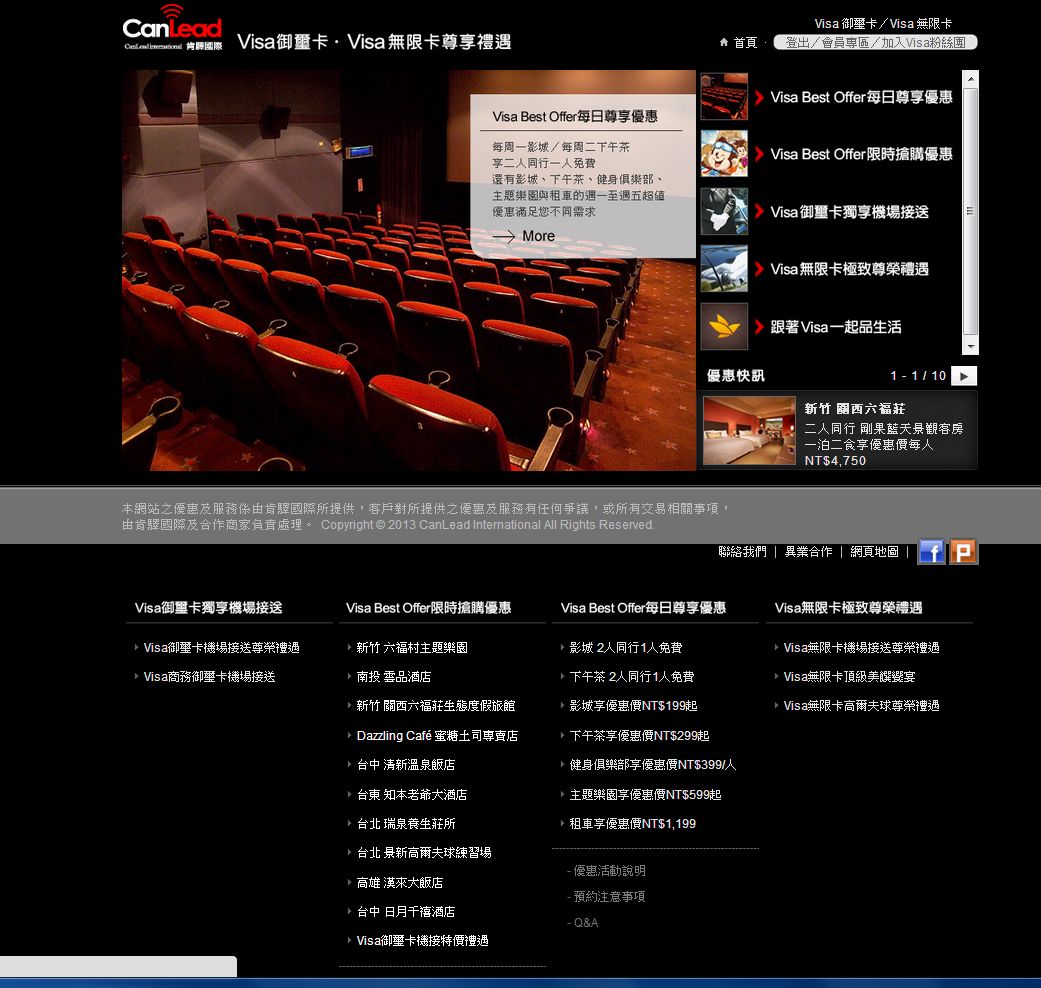Open the chauffeur thumbnail for 機場接送
This screenshot has width=1041, height=988.
724,212
